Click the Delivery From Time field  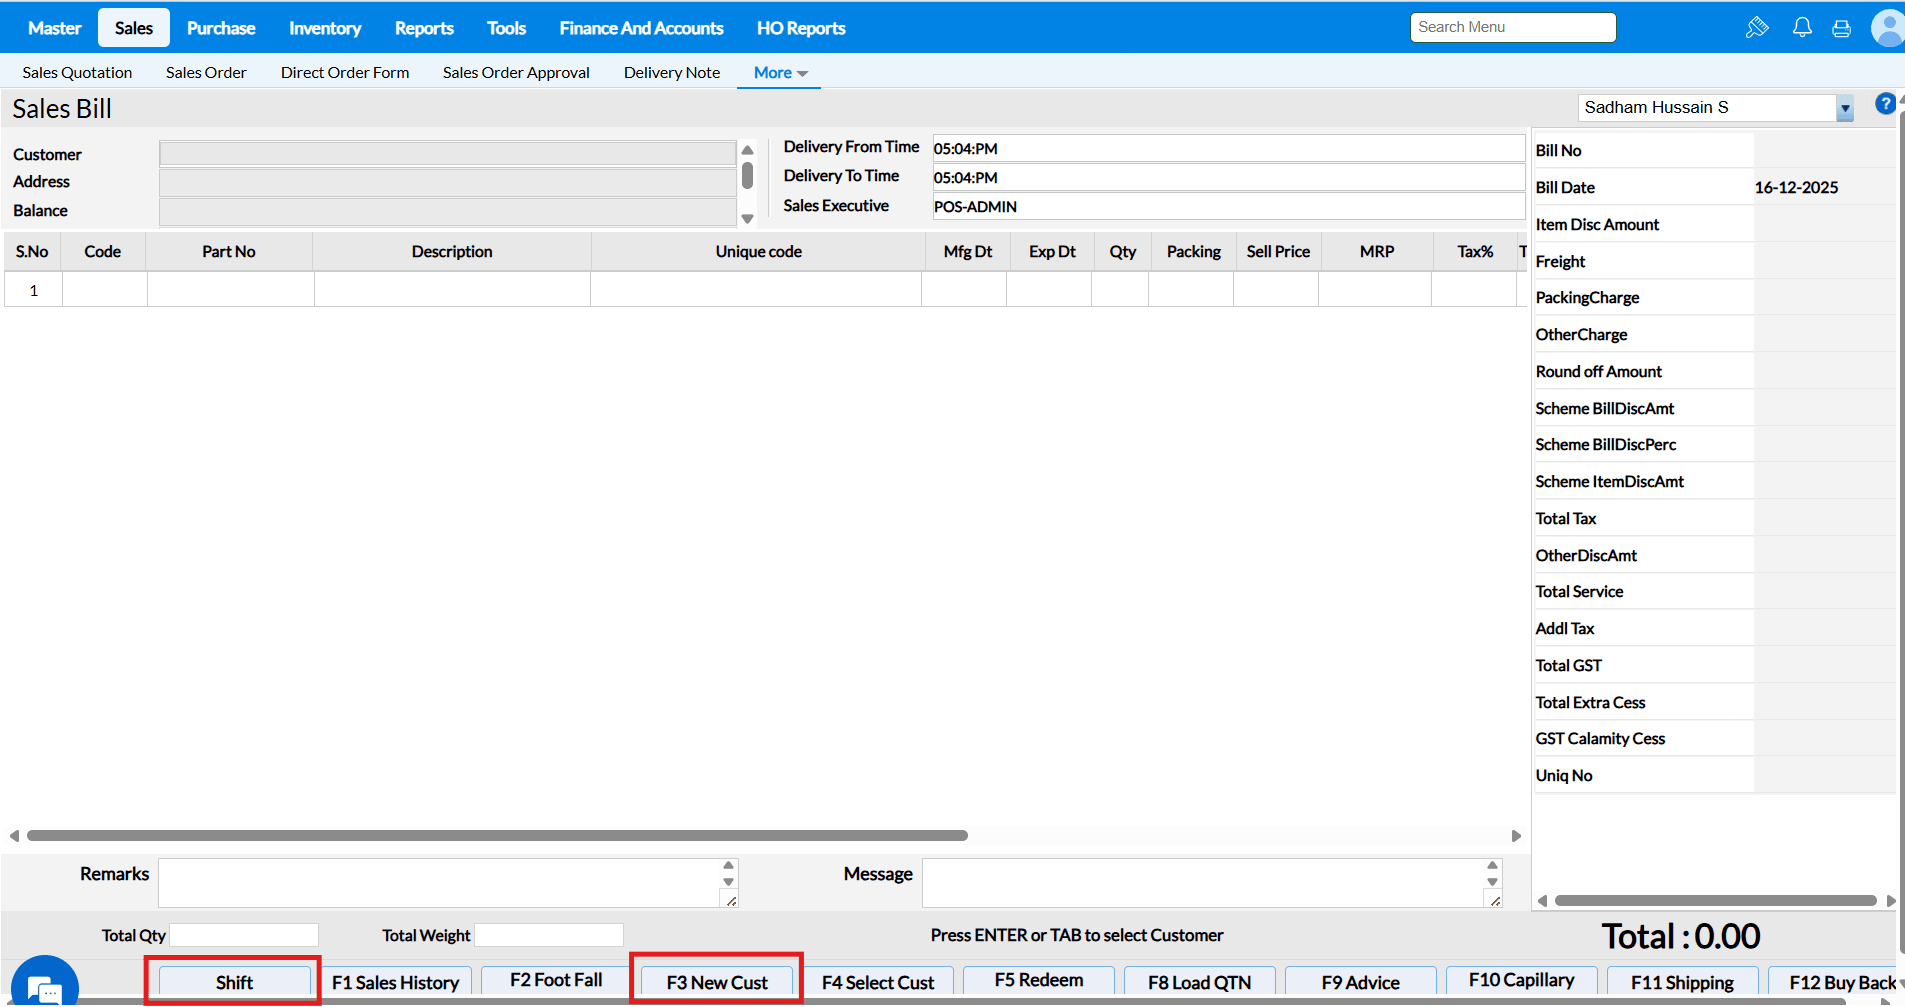coord(1228,148)
